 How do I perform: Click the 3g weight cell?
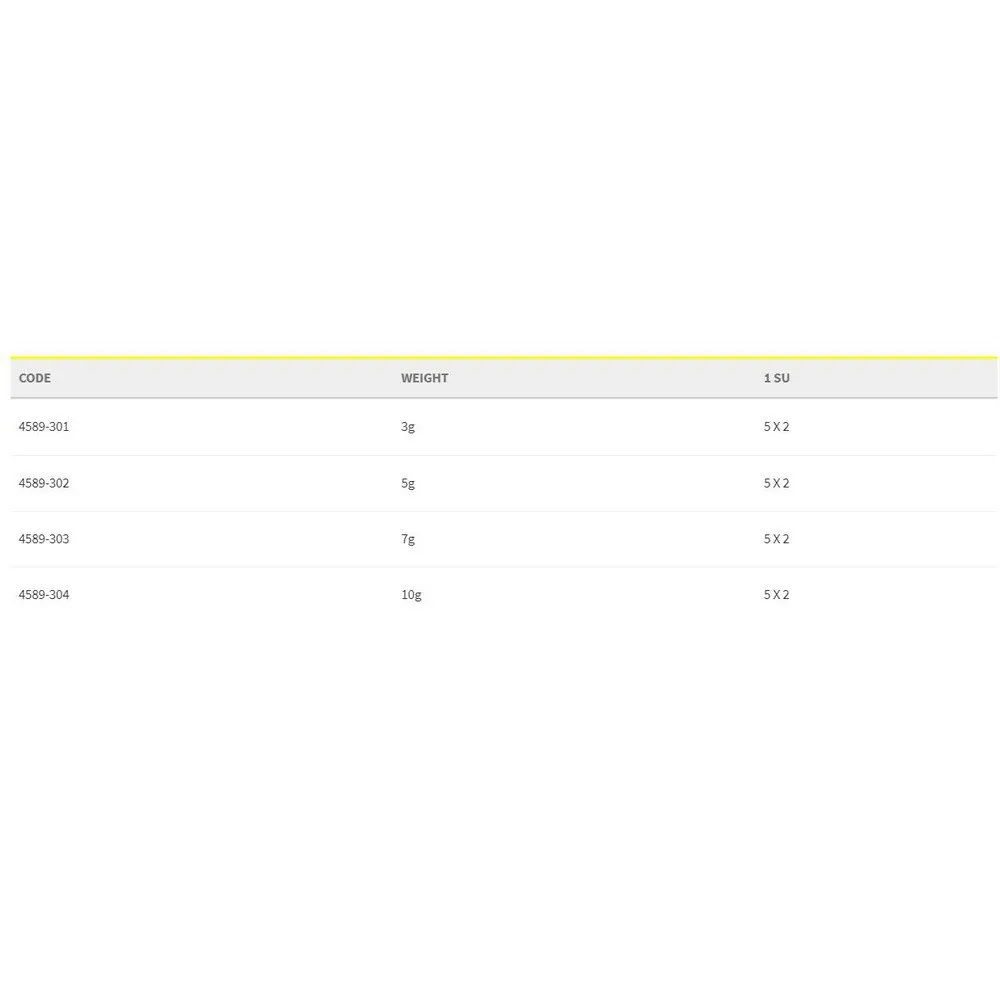coord(407,427)
